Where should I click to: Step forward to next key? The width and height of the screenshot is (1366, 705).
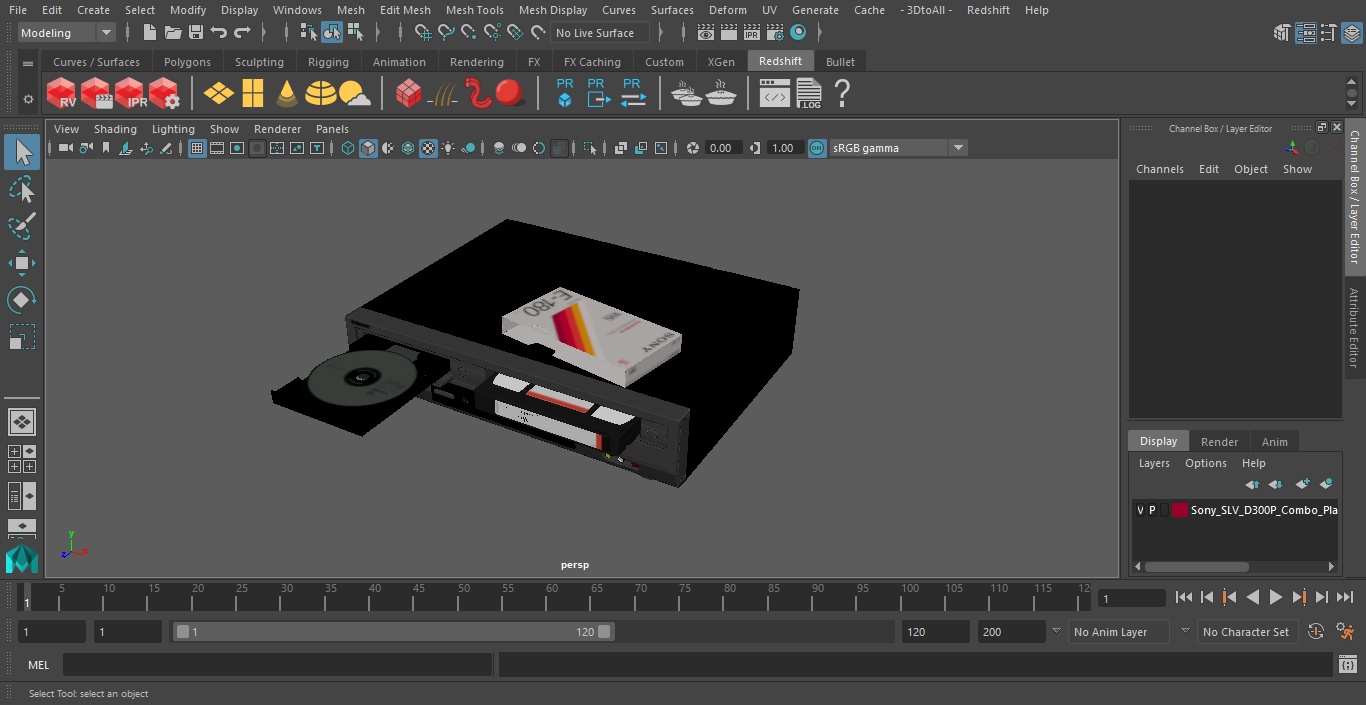click(1299, 597)
